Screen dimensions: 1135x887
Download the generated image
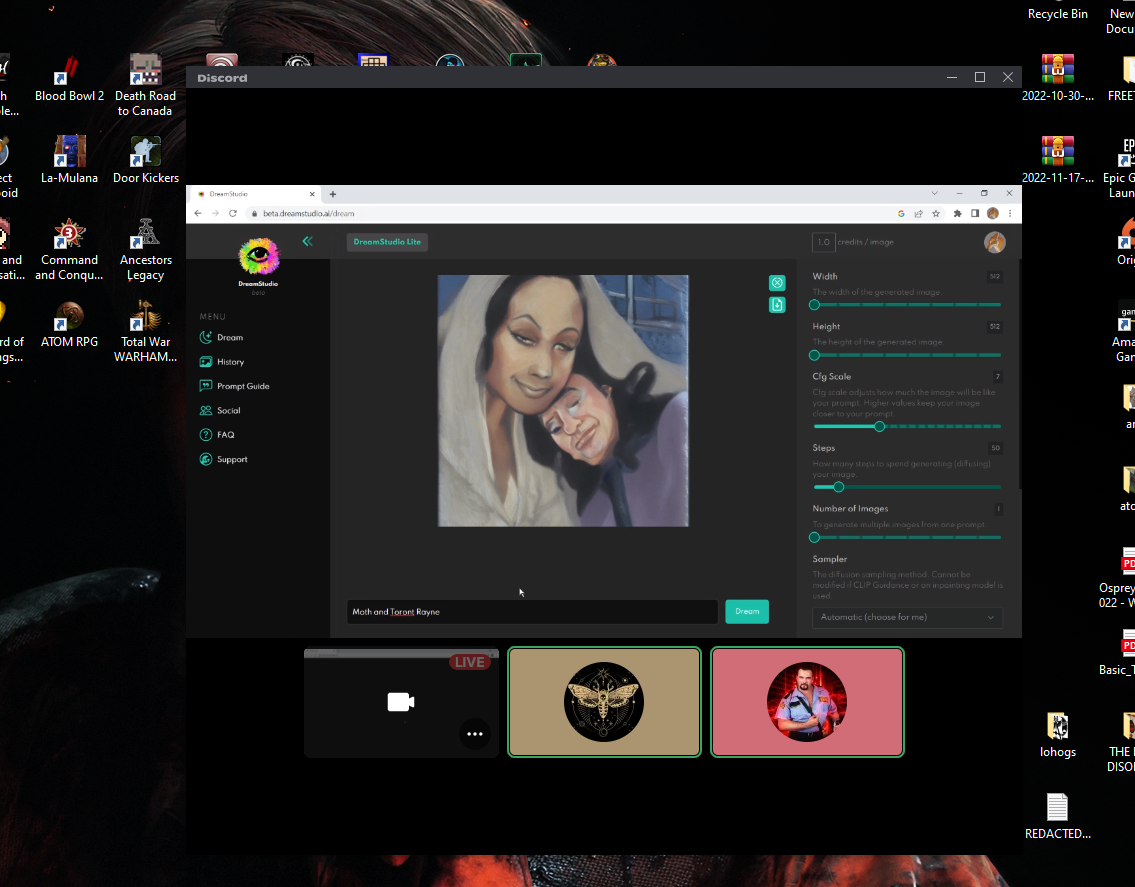(777, 305)
